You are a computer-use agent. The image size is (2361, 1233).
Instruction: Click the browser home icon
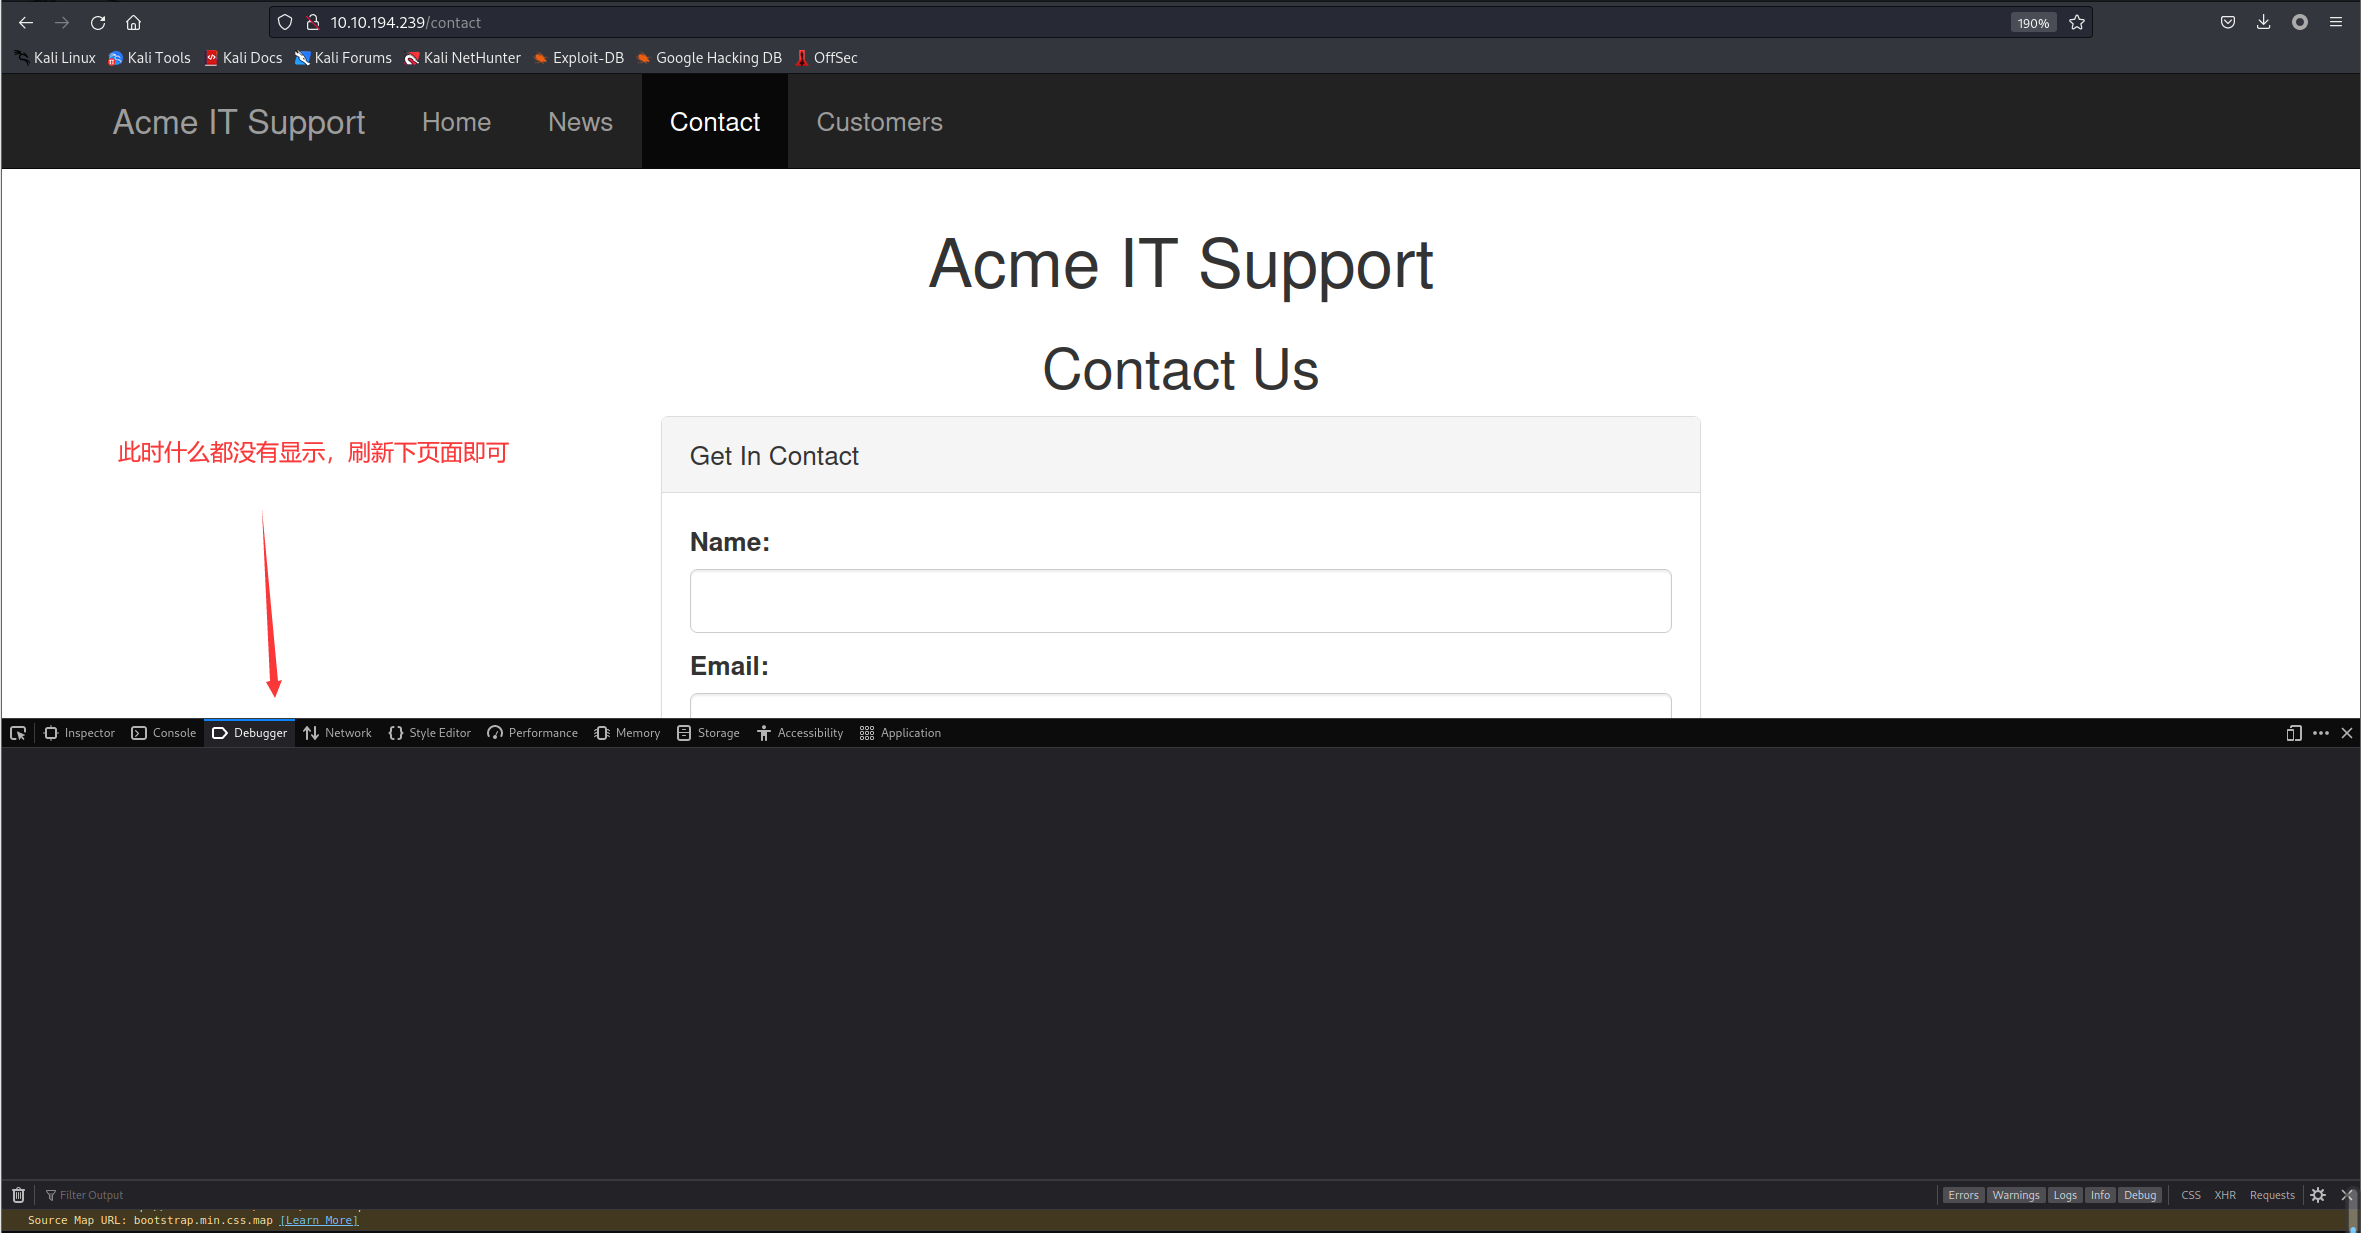[133, 22]
